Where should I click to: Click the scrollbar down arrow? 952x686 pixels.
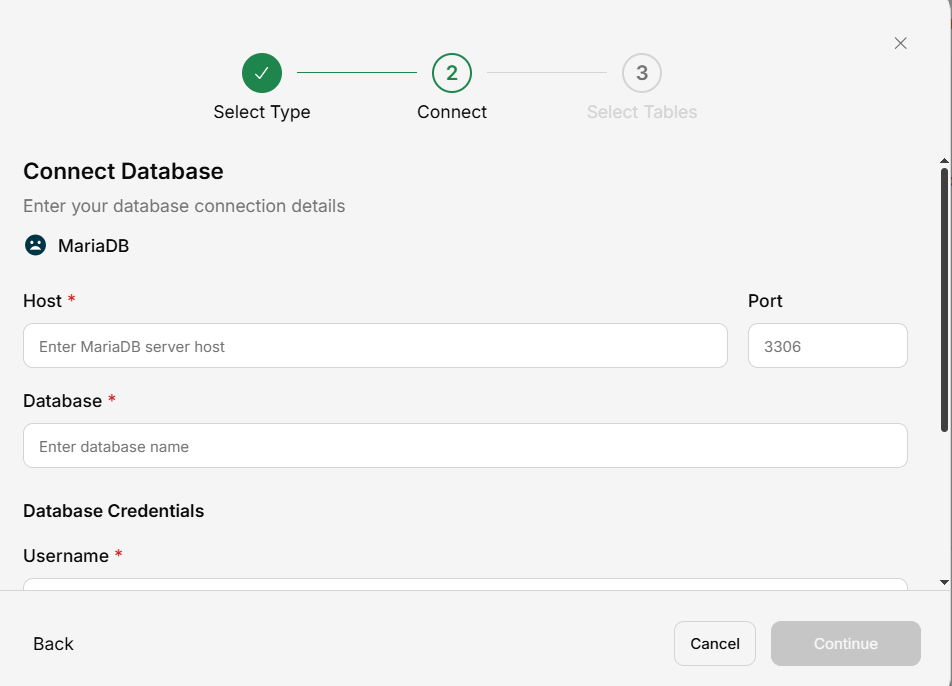point(944,581)
